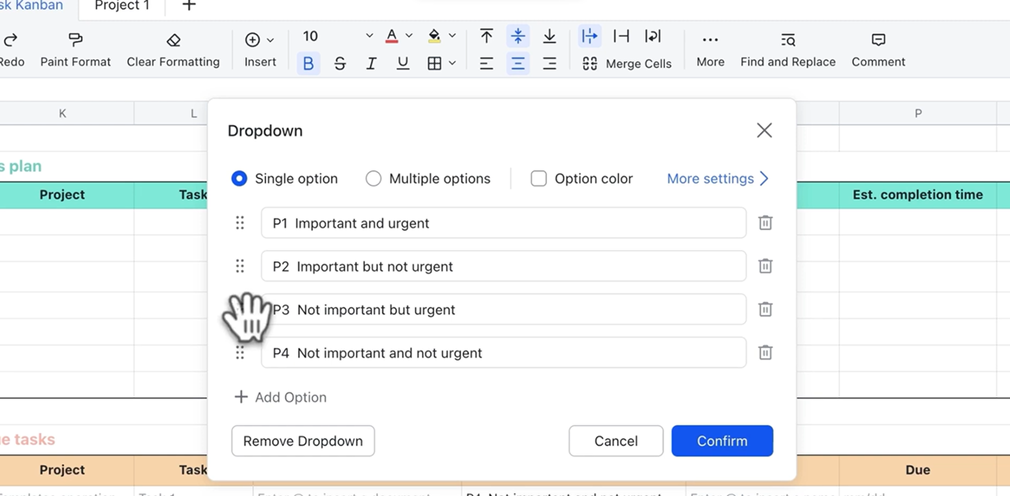This screenshot has width=1010, height=496.
Task: Open the More toolbar menu
Action: (x=710, y=49)
